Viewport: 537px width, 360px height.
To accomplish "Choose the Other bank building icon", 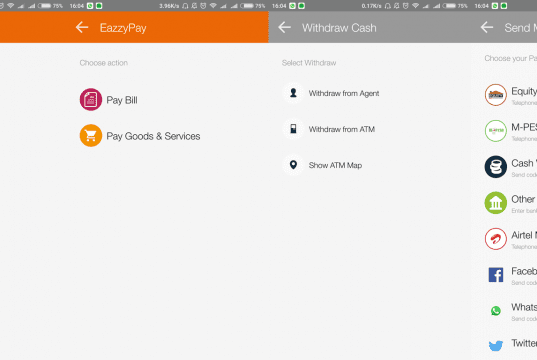I will tap(496, 203).
